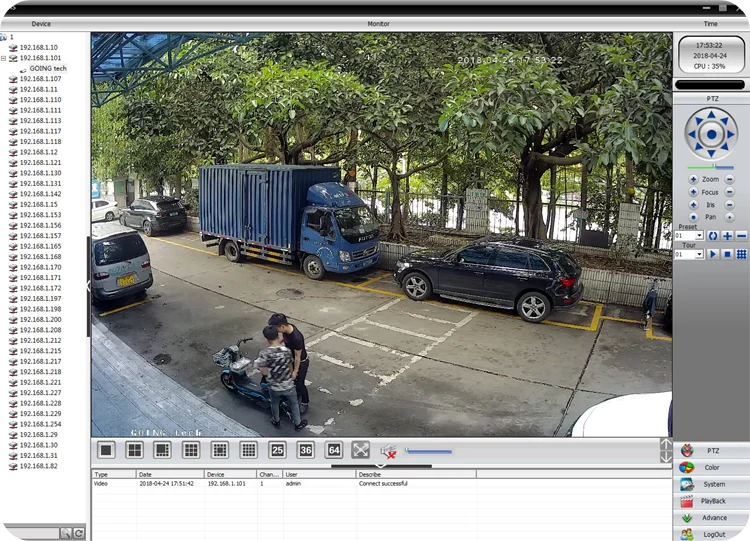The image size is (750, 541).
Task: Open the PlayBack menu button
Action: click(711, 501)
